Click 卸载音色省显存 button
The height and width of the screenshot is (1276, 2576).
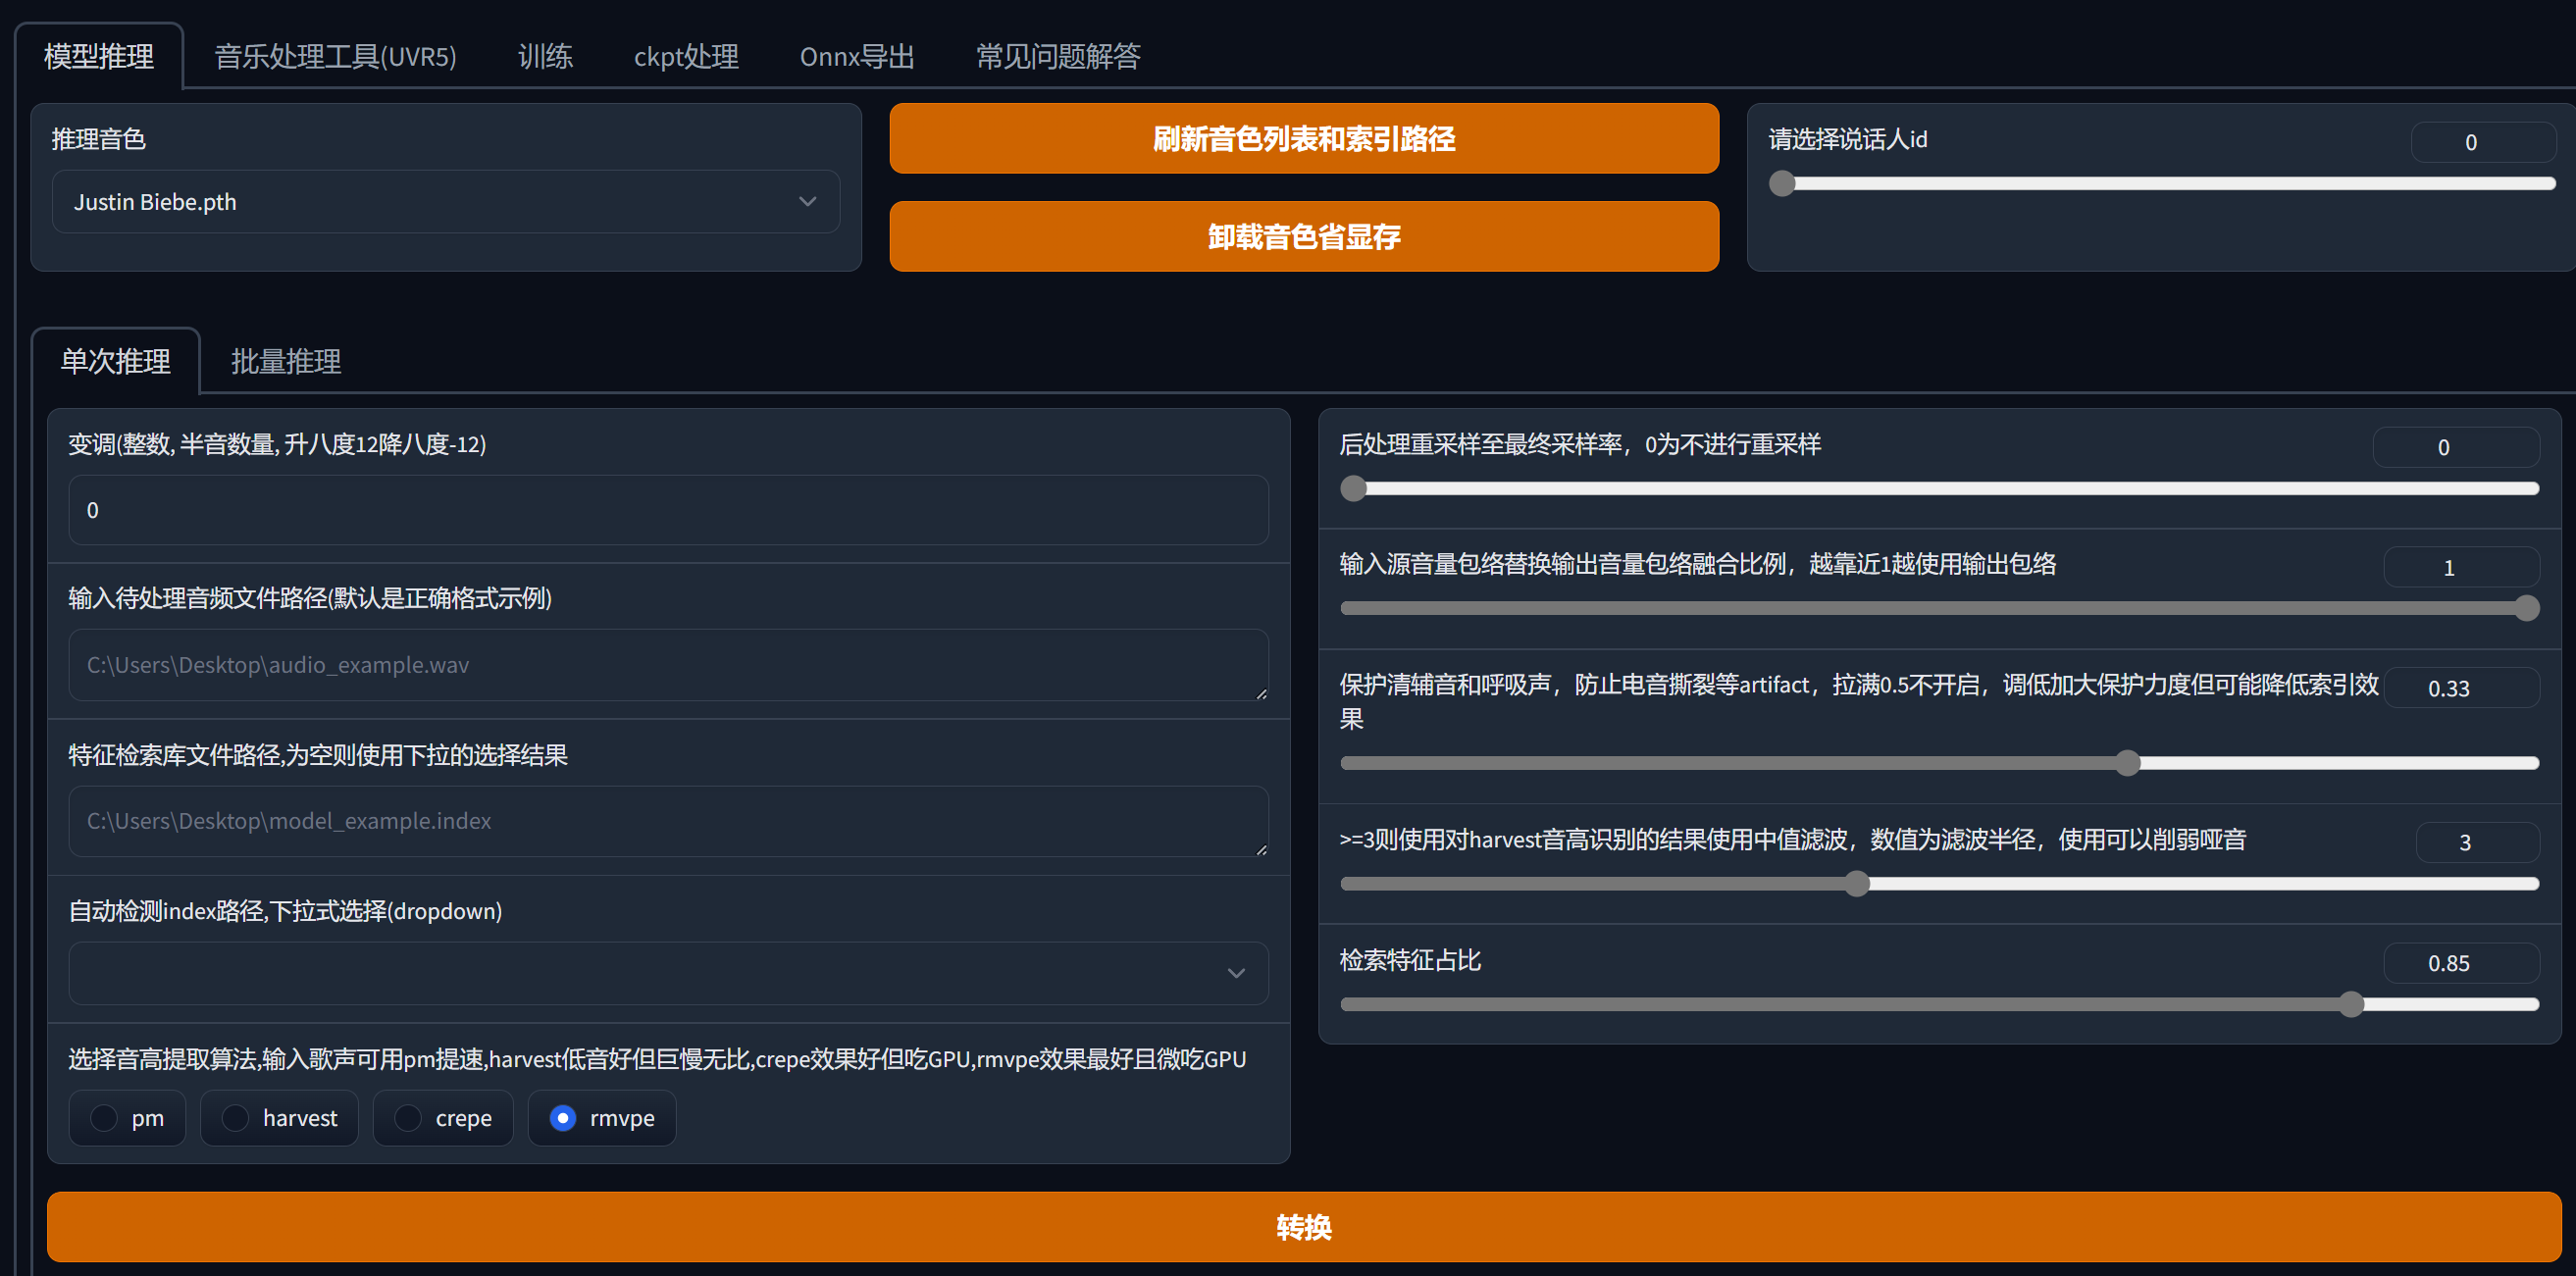click(x=1304, y=236)
